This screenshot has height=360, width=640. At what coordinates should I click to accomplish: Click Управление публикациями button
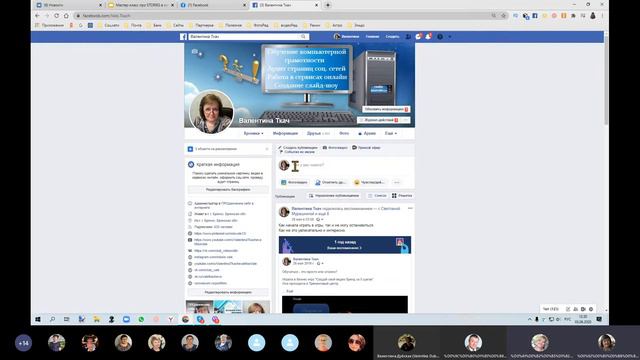coord(334,196)
